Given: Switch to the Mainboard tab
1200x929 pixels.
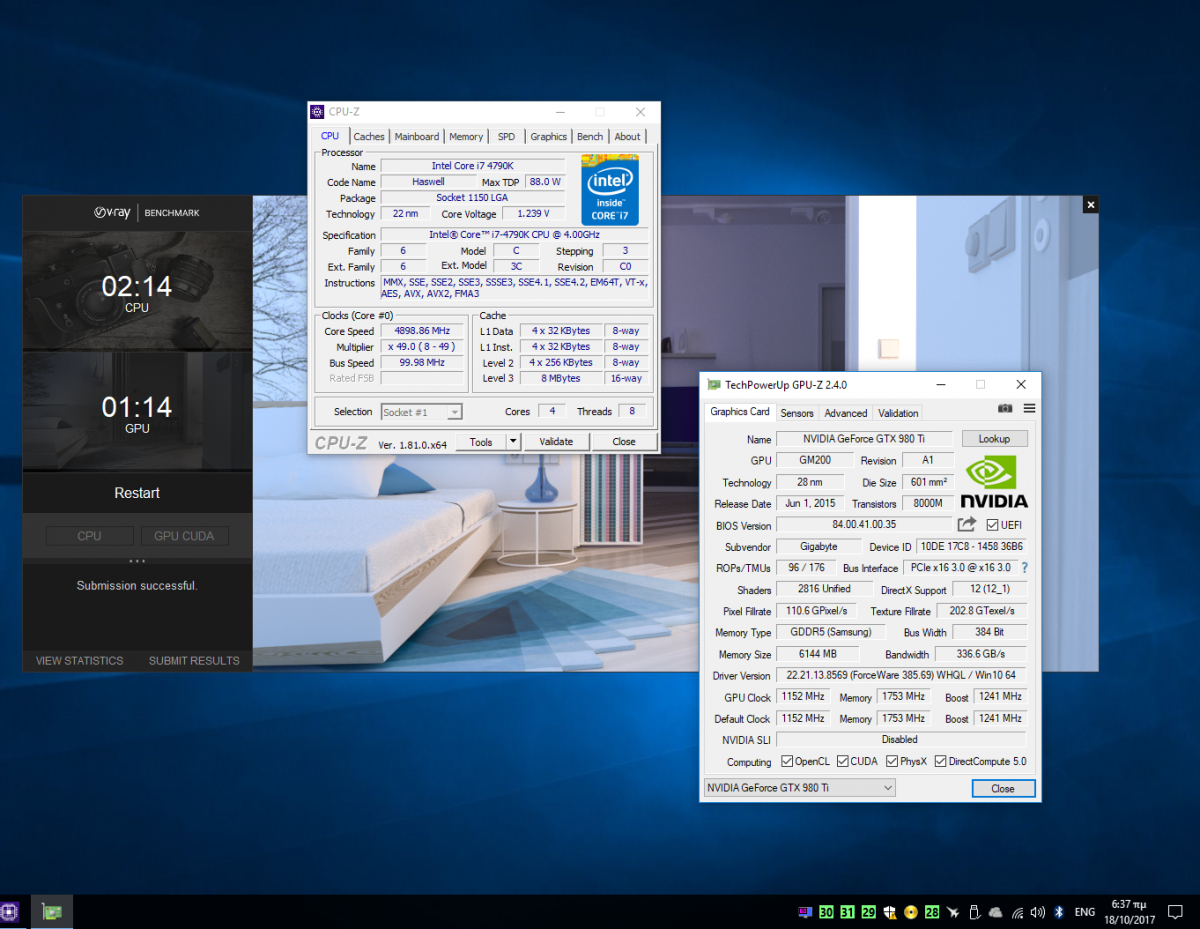Looking at the screenshot, I should tap(417, 136).
